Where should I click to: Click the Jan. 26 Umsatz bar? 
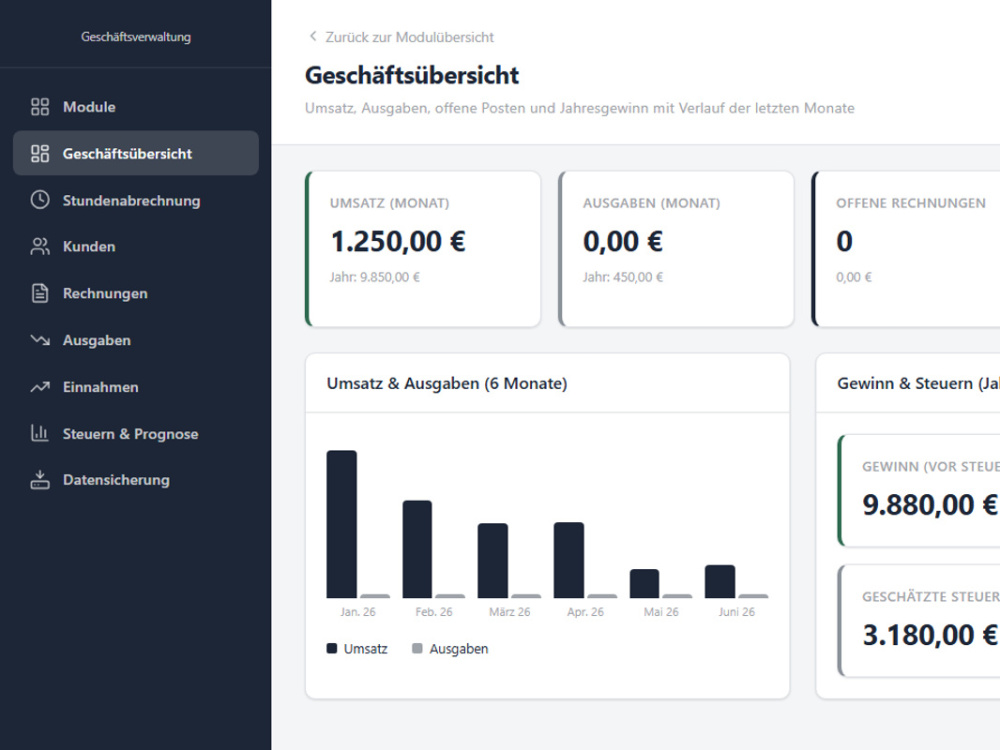342,524
